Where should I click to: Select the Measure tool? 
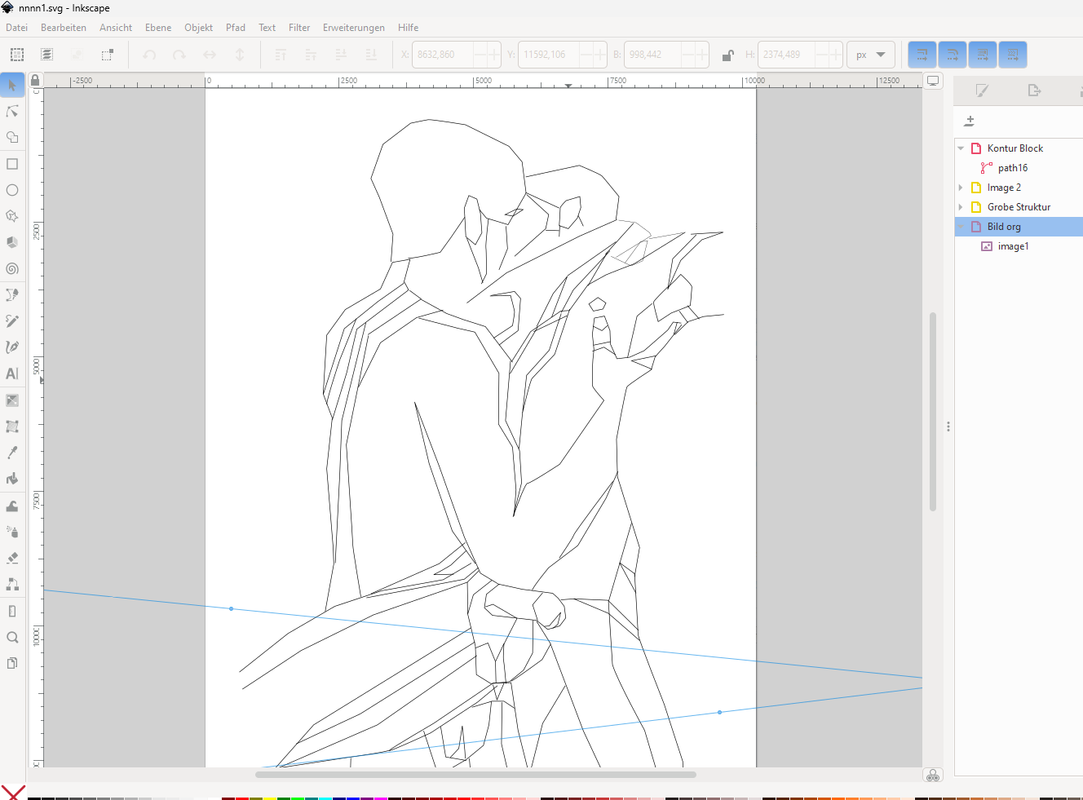point(12,611)
